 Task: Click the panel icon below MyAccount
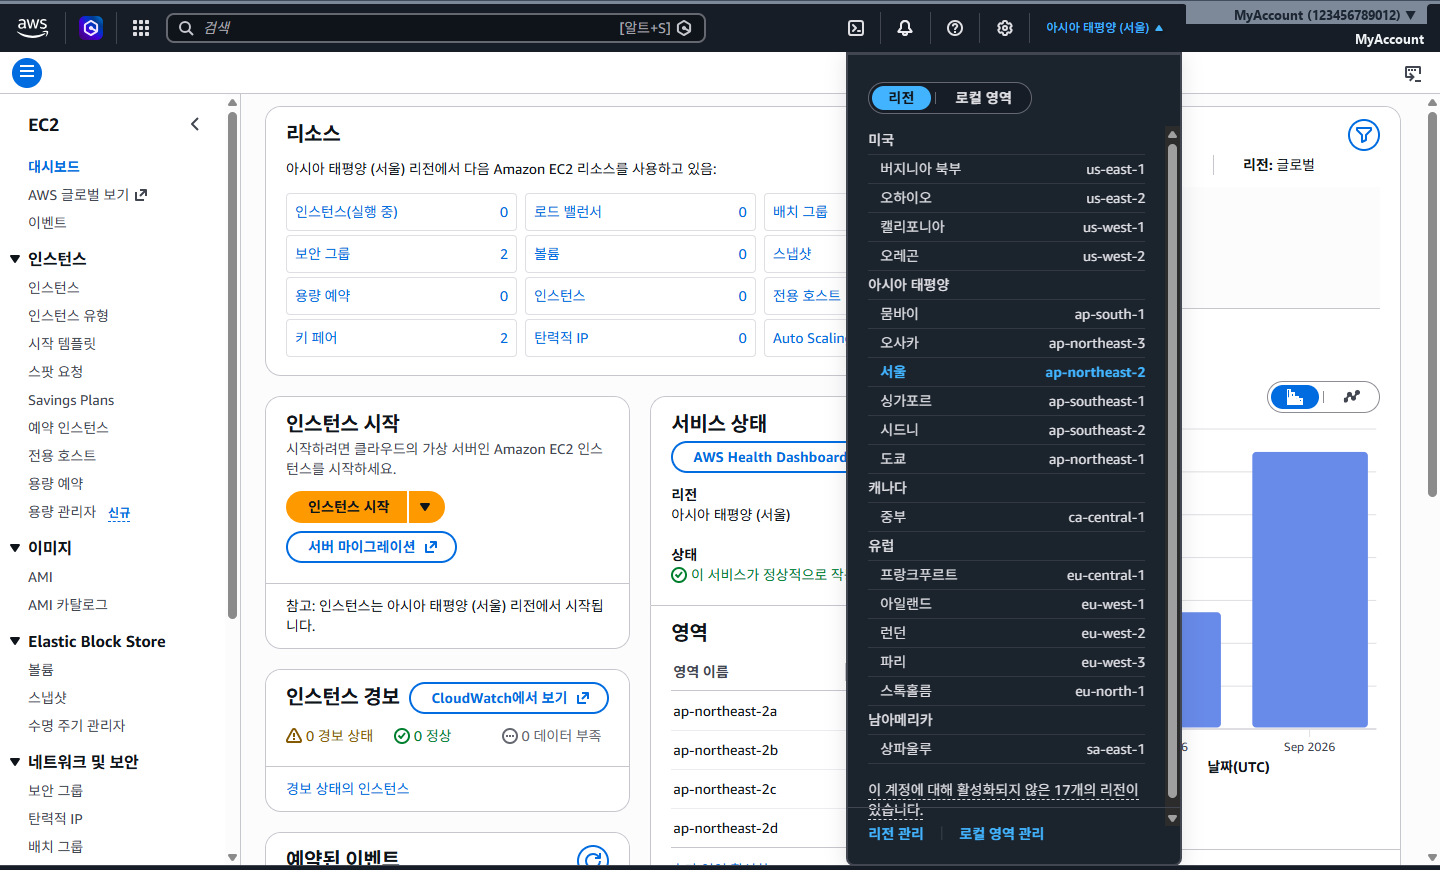(1413, 73)
